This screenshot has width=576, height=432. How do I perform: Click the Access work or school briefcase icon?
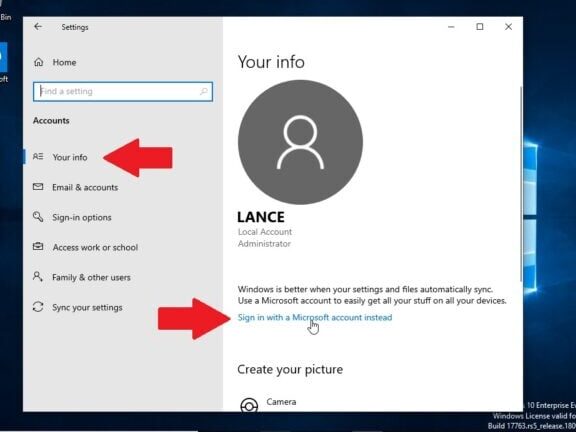point(38,246)
